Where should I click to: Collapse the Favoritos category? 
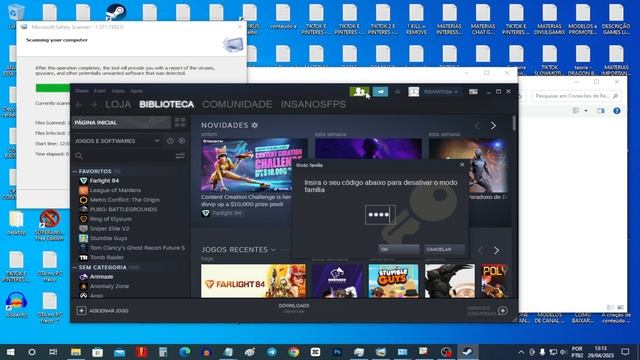tap(75, 171)
